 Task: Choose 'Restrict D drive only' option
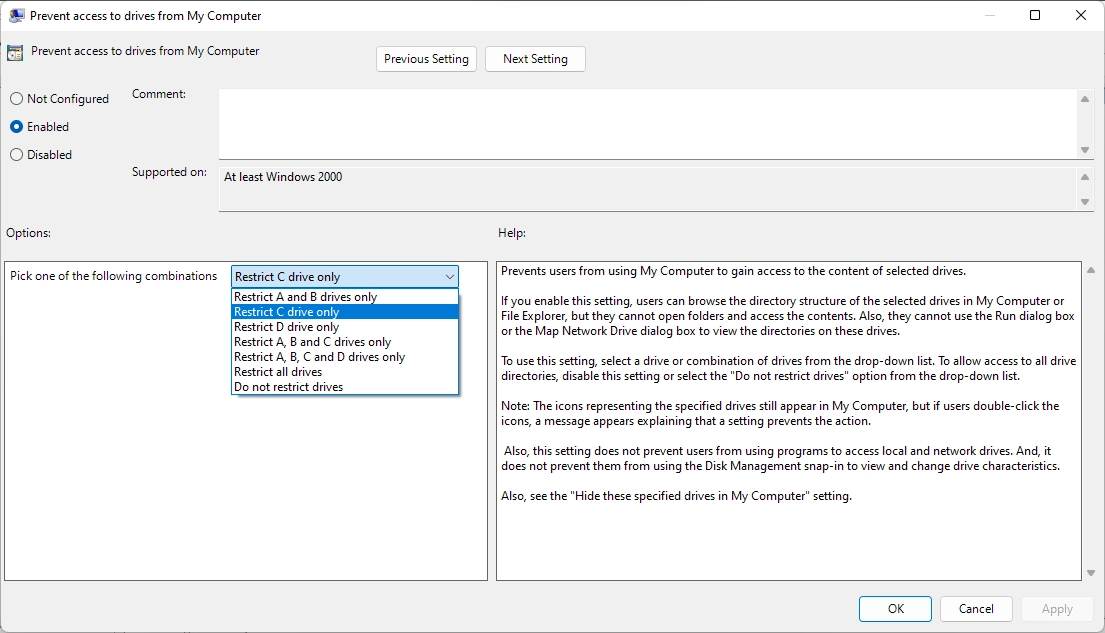[286, 327]
